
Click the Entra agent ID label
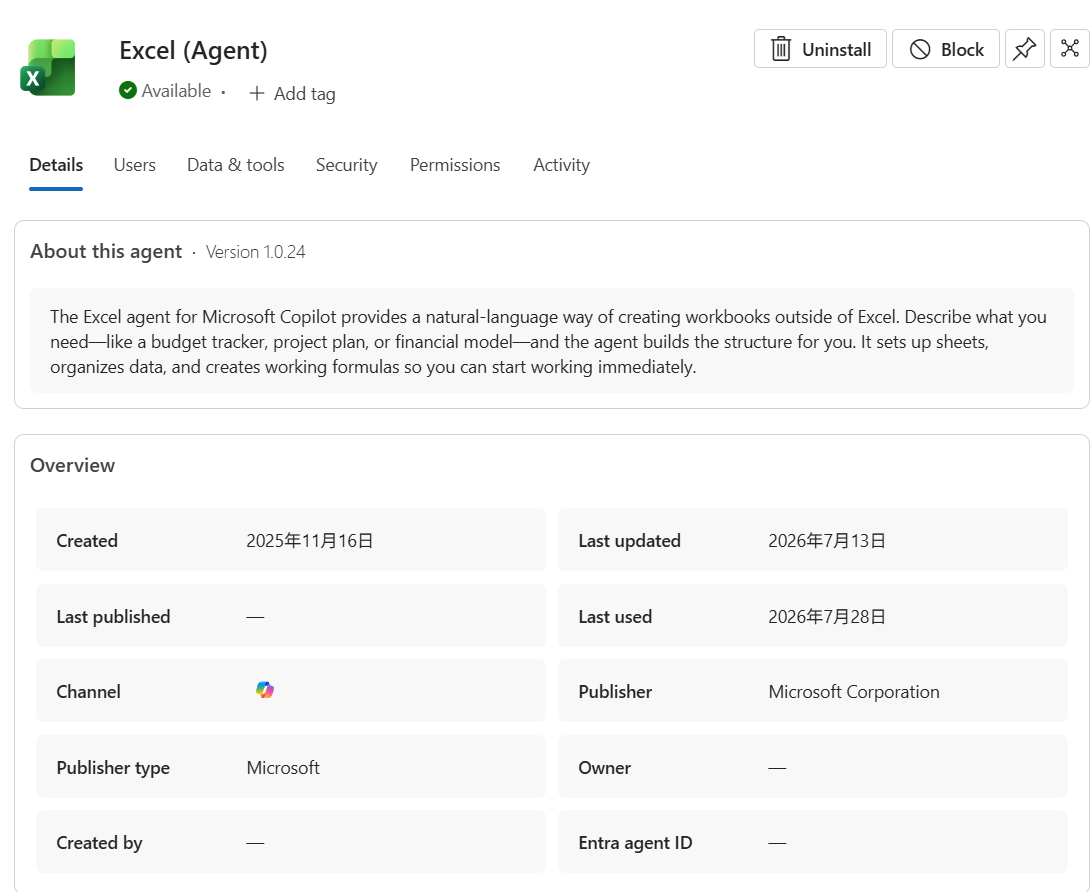coord(635,843)
